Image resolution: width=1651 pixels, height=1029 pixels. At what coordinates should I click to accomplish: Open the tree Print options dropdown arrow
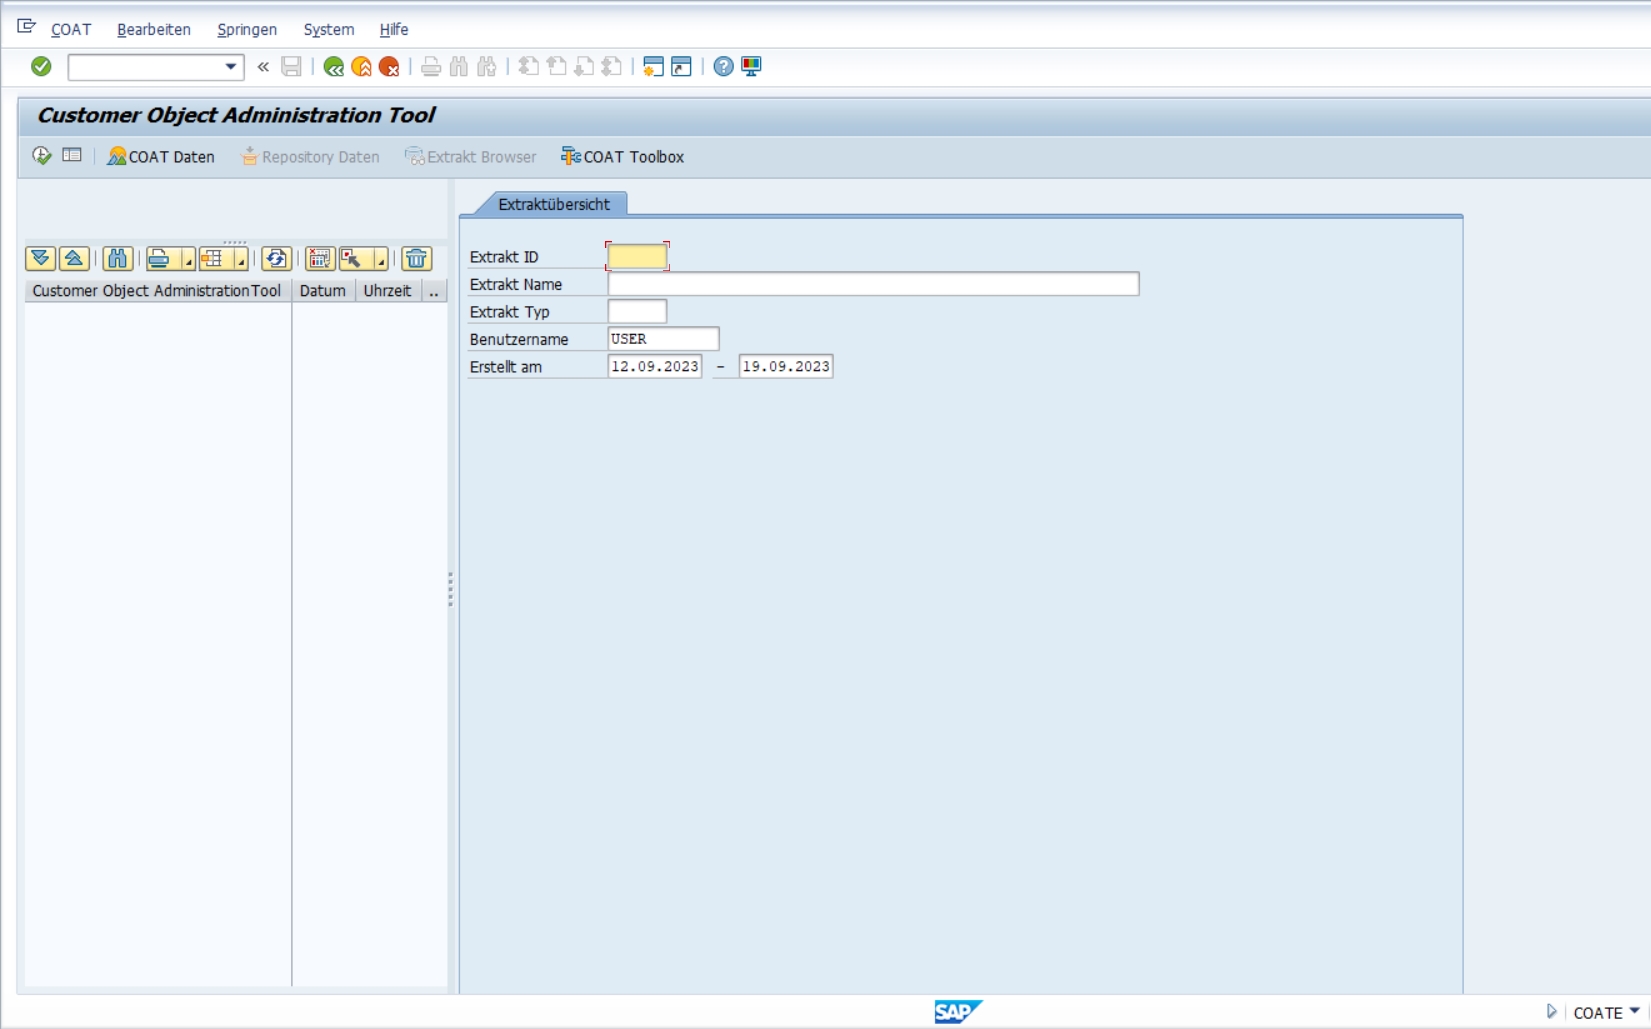[x=188, y=260]
